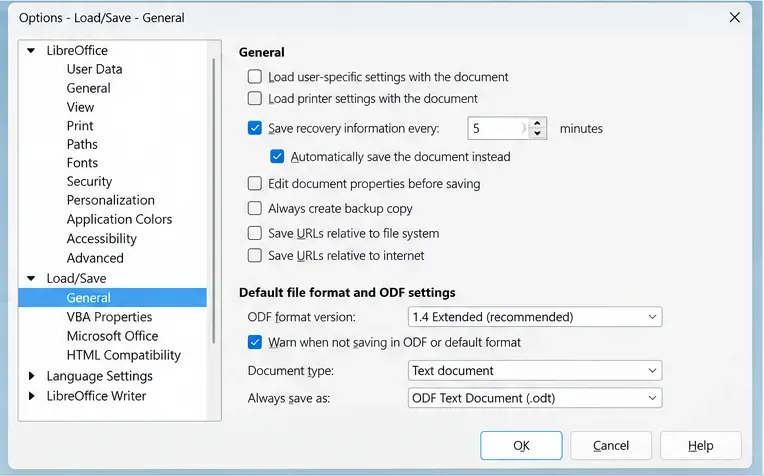Viewport: 764px width, 476px height.
Task: Select Personalization in the tree
Action: (x=111, y=200)
